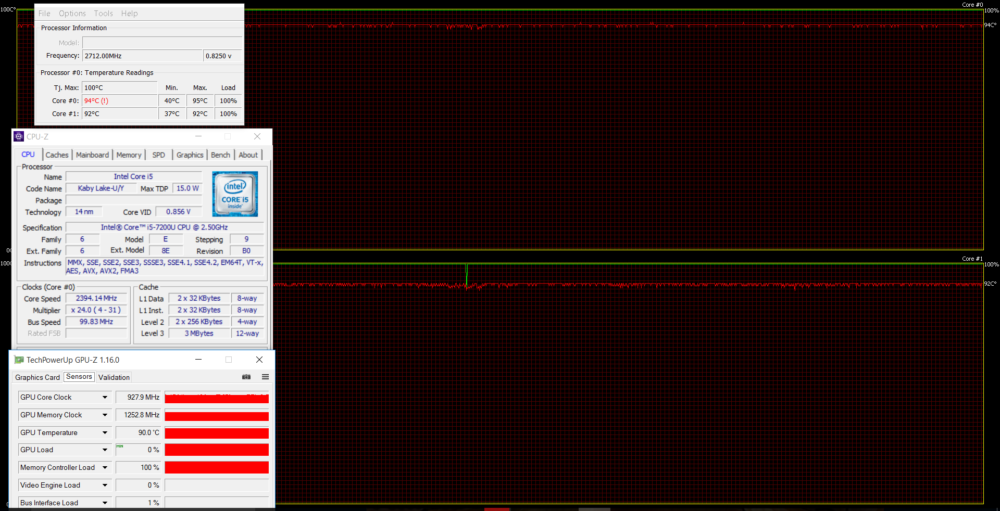Switch to the Mainboard tab in CPU-Z

pyautogui.click(x=92, y=154)
